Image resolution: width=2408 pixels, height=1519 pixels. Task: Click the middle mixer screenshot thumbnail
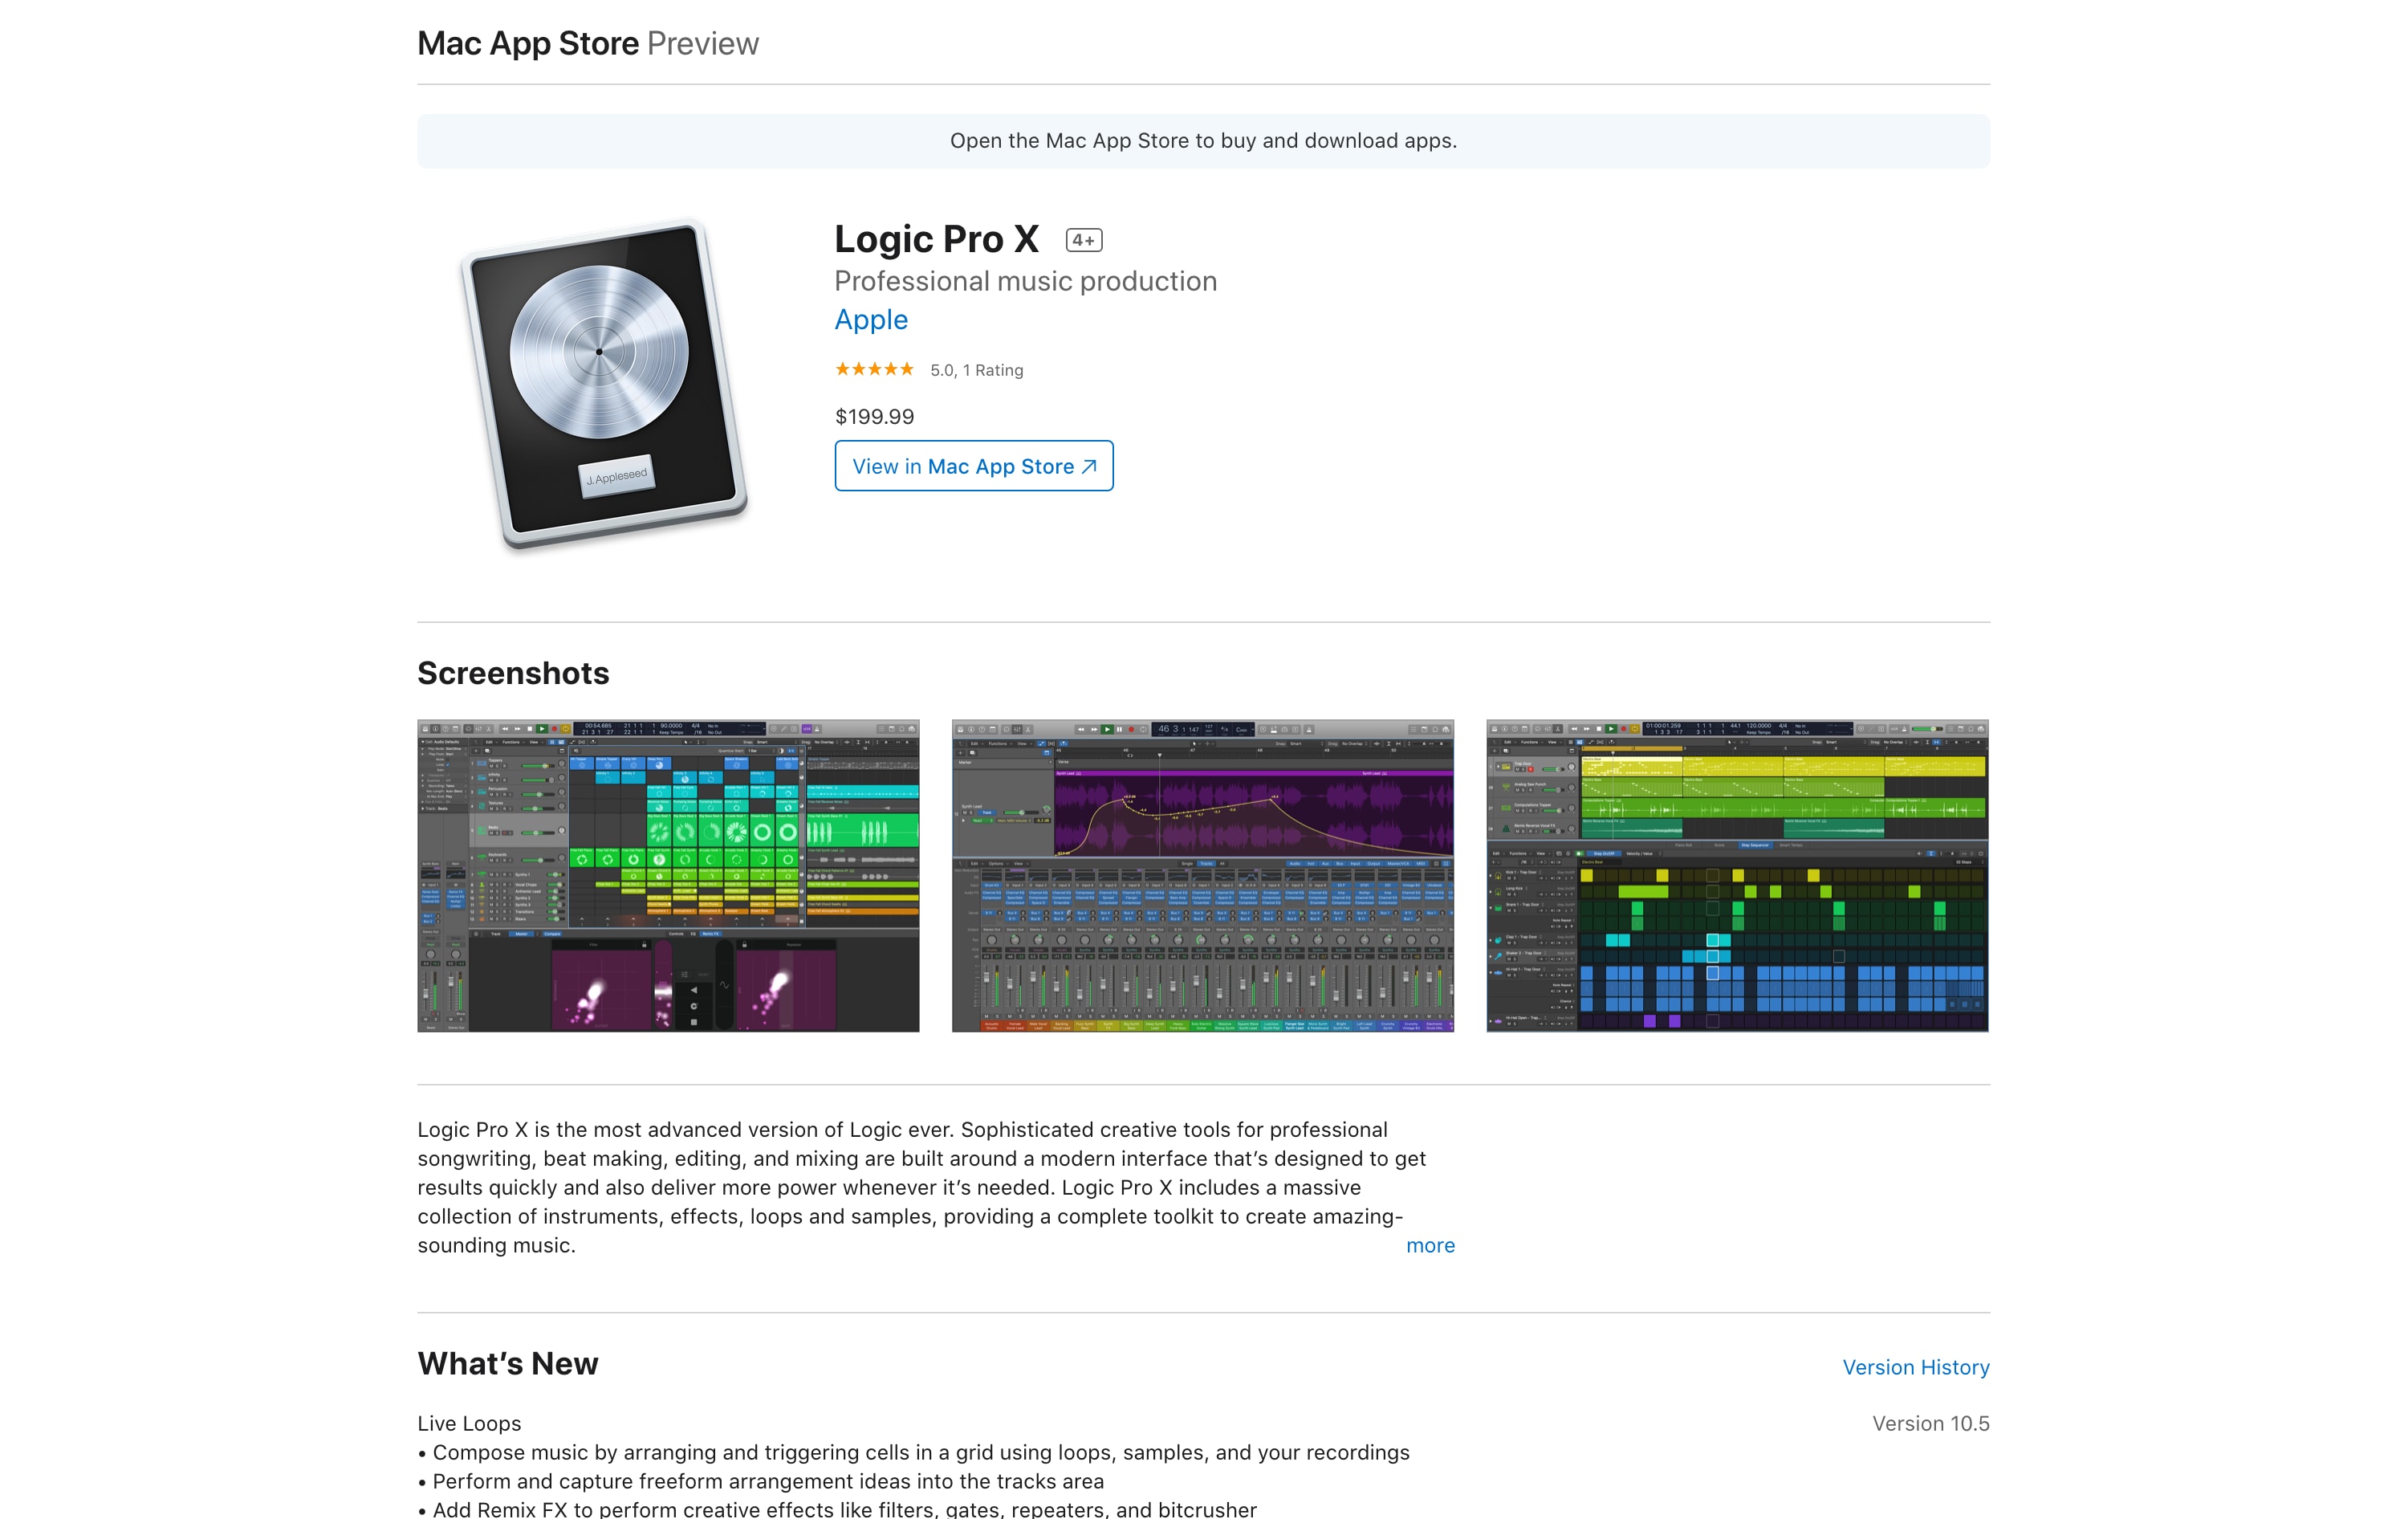[x=1205, y=875]
